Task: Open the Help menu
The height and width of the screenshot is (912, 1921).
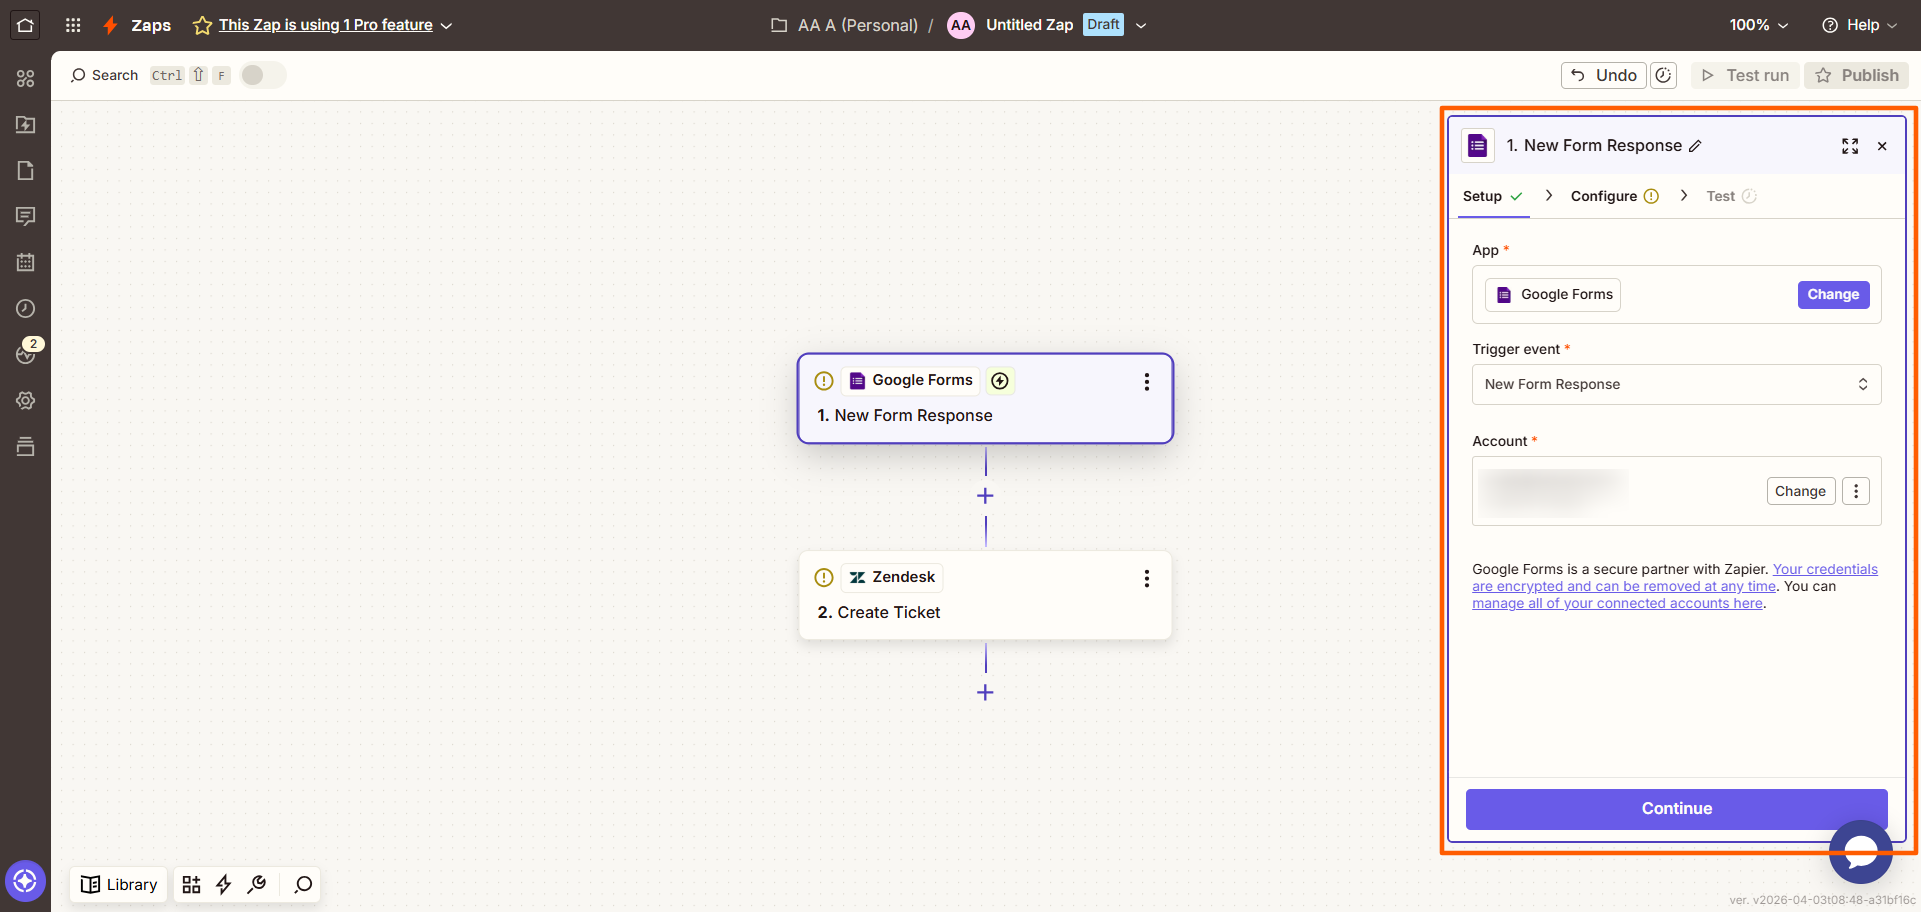Action: [1859, 25]
